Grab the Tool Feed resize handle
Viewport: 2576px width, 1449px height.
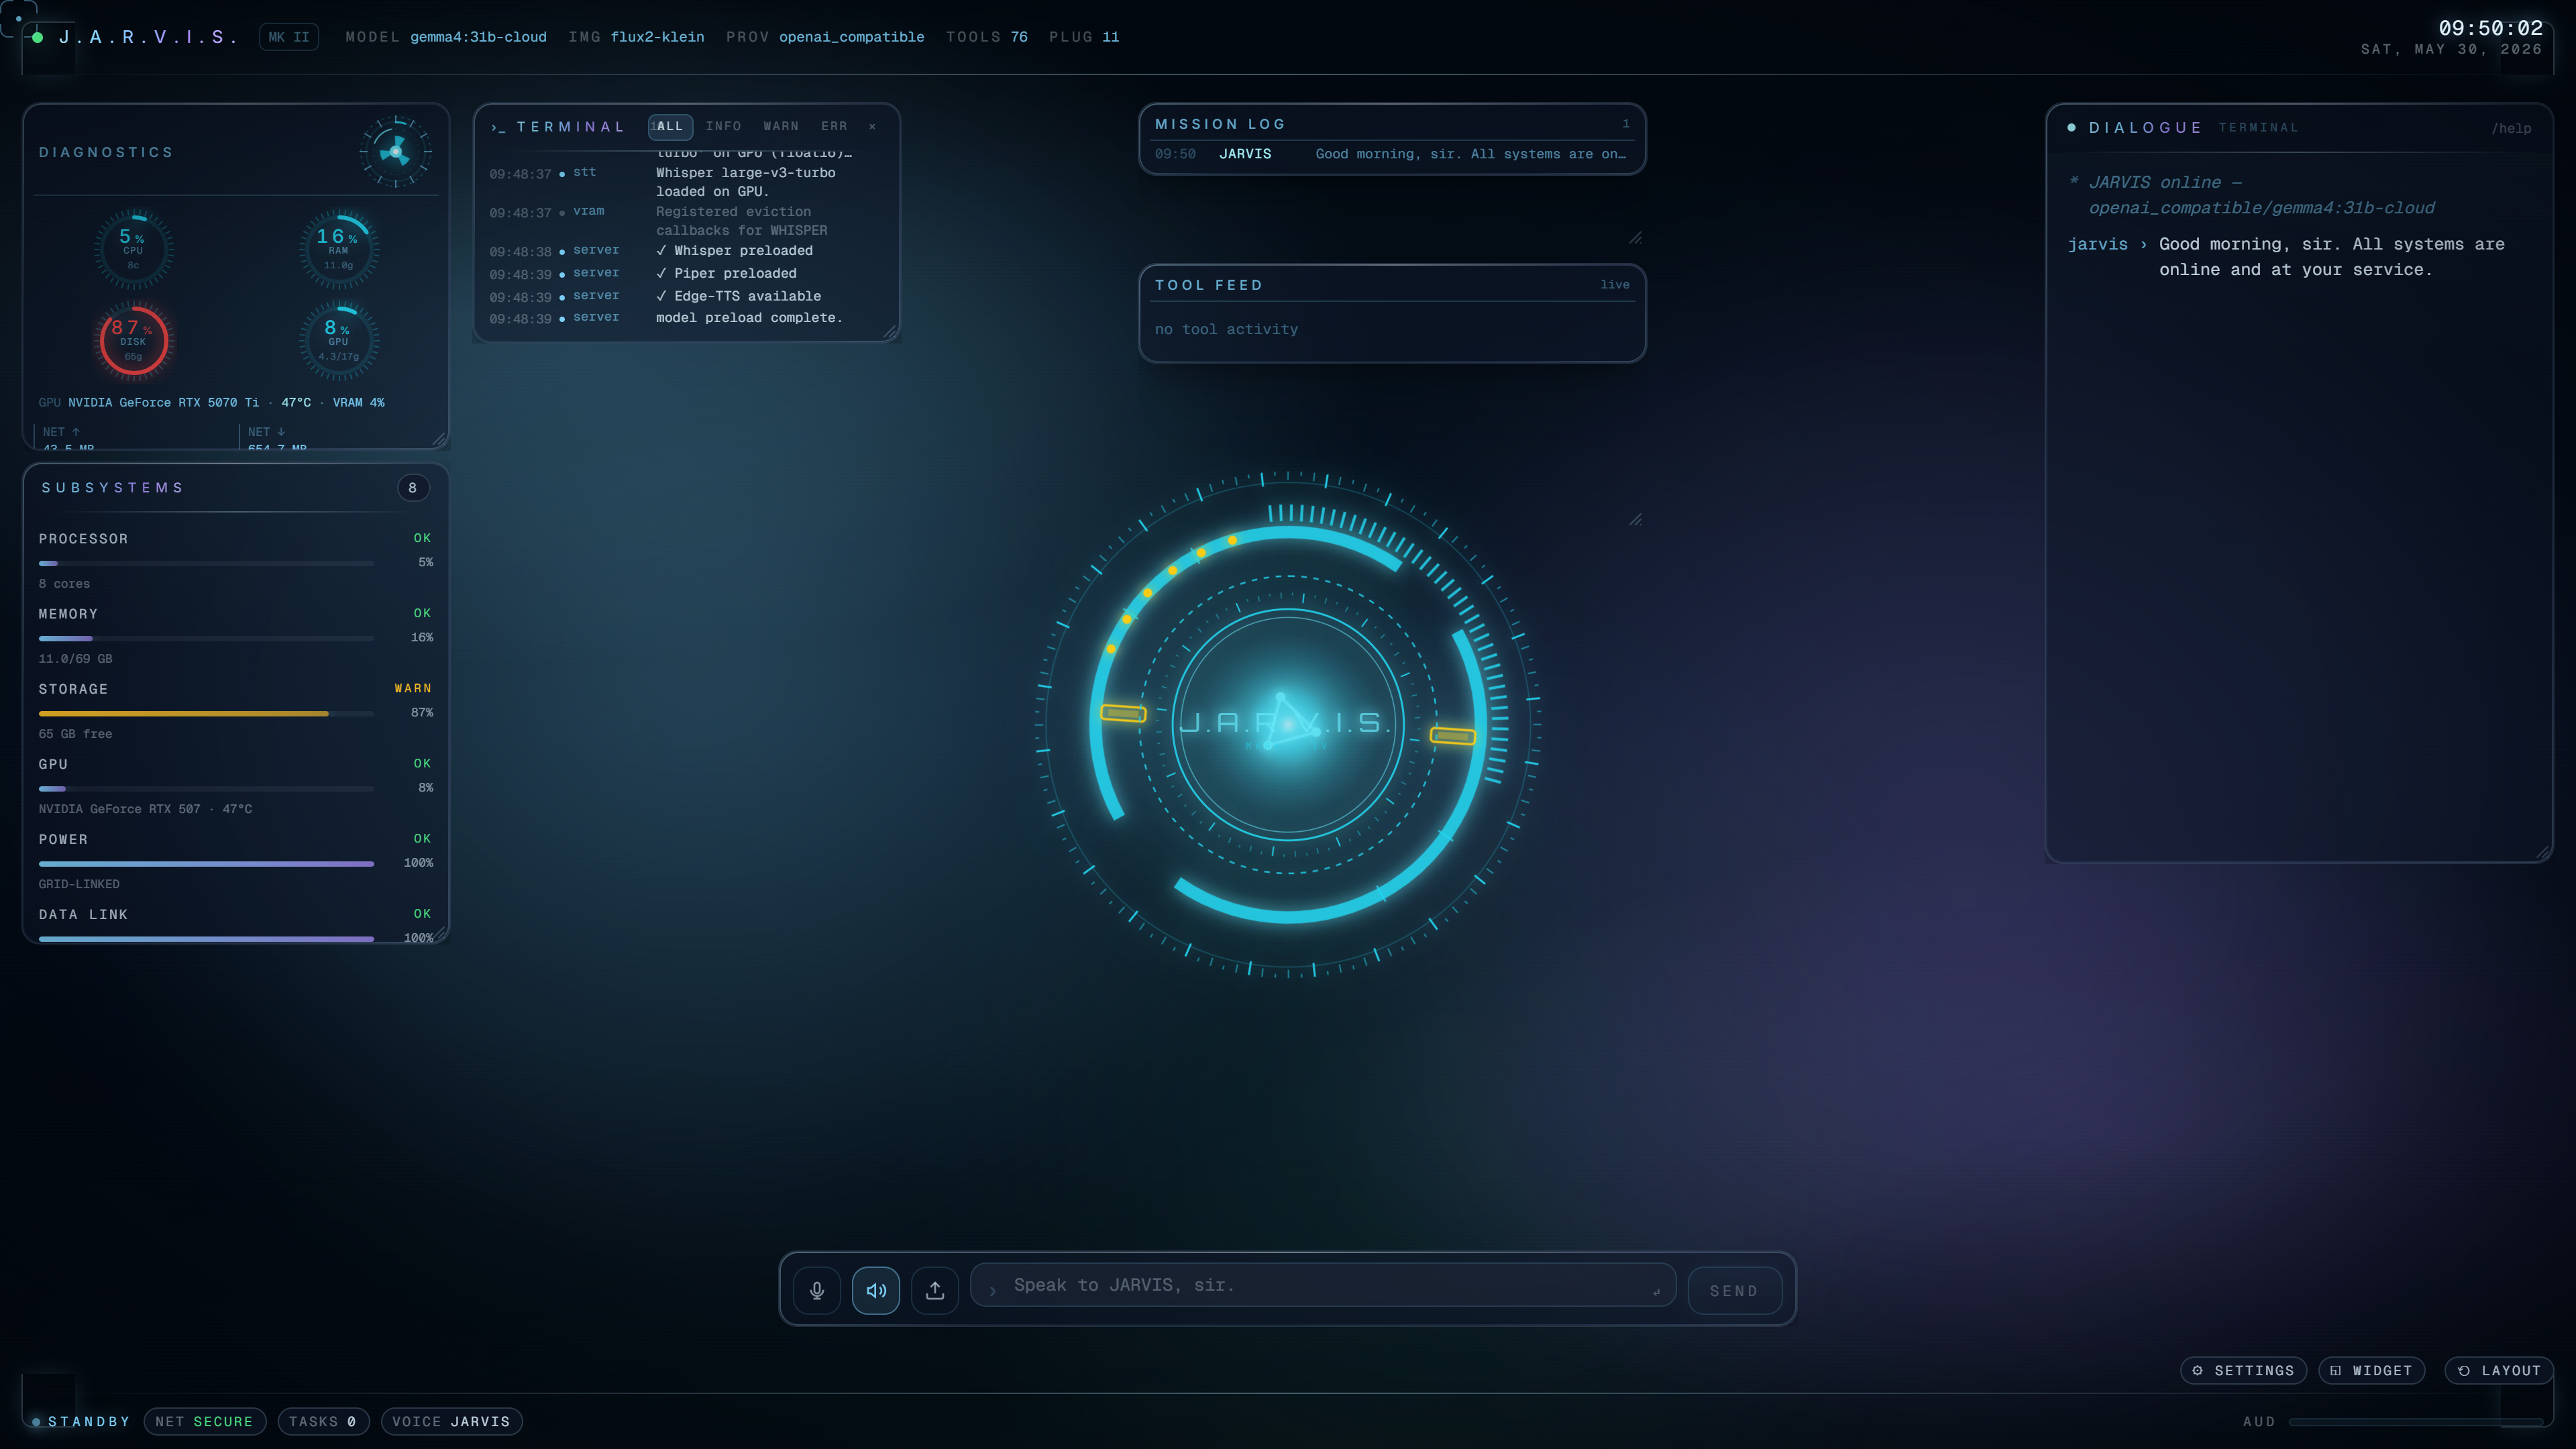point(1636,520)
